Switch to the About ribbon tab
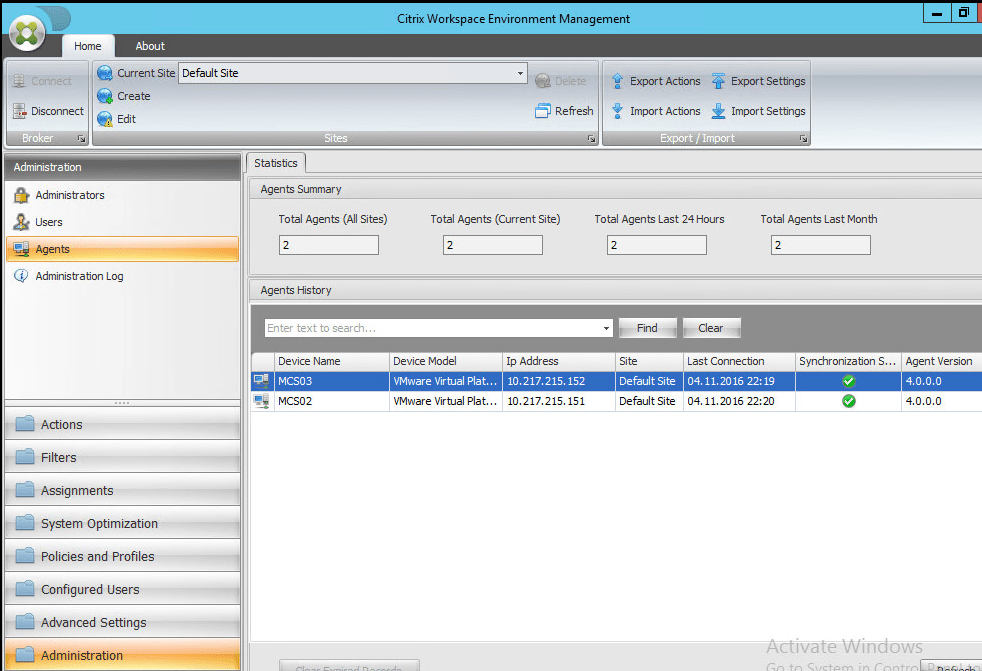This screenshot has width=982, height=671. [x=150, y=46]
